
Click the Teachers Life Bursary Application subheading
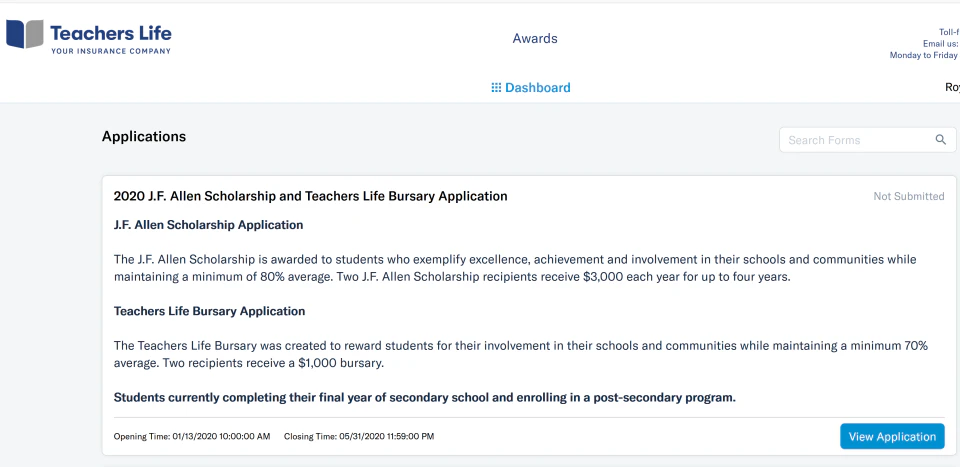pos(209,311)
